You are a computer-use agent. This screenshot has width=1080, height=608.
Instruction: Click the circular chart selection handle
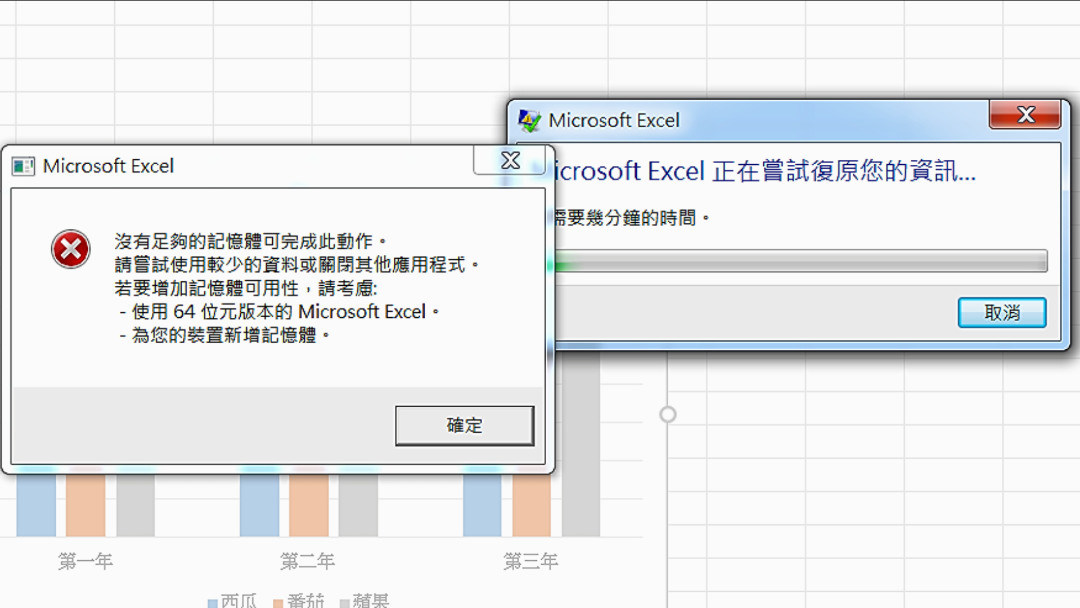[666, 413]
